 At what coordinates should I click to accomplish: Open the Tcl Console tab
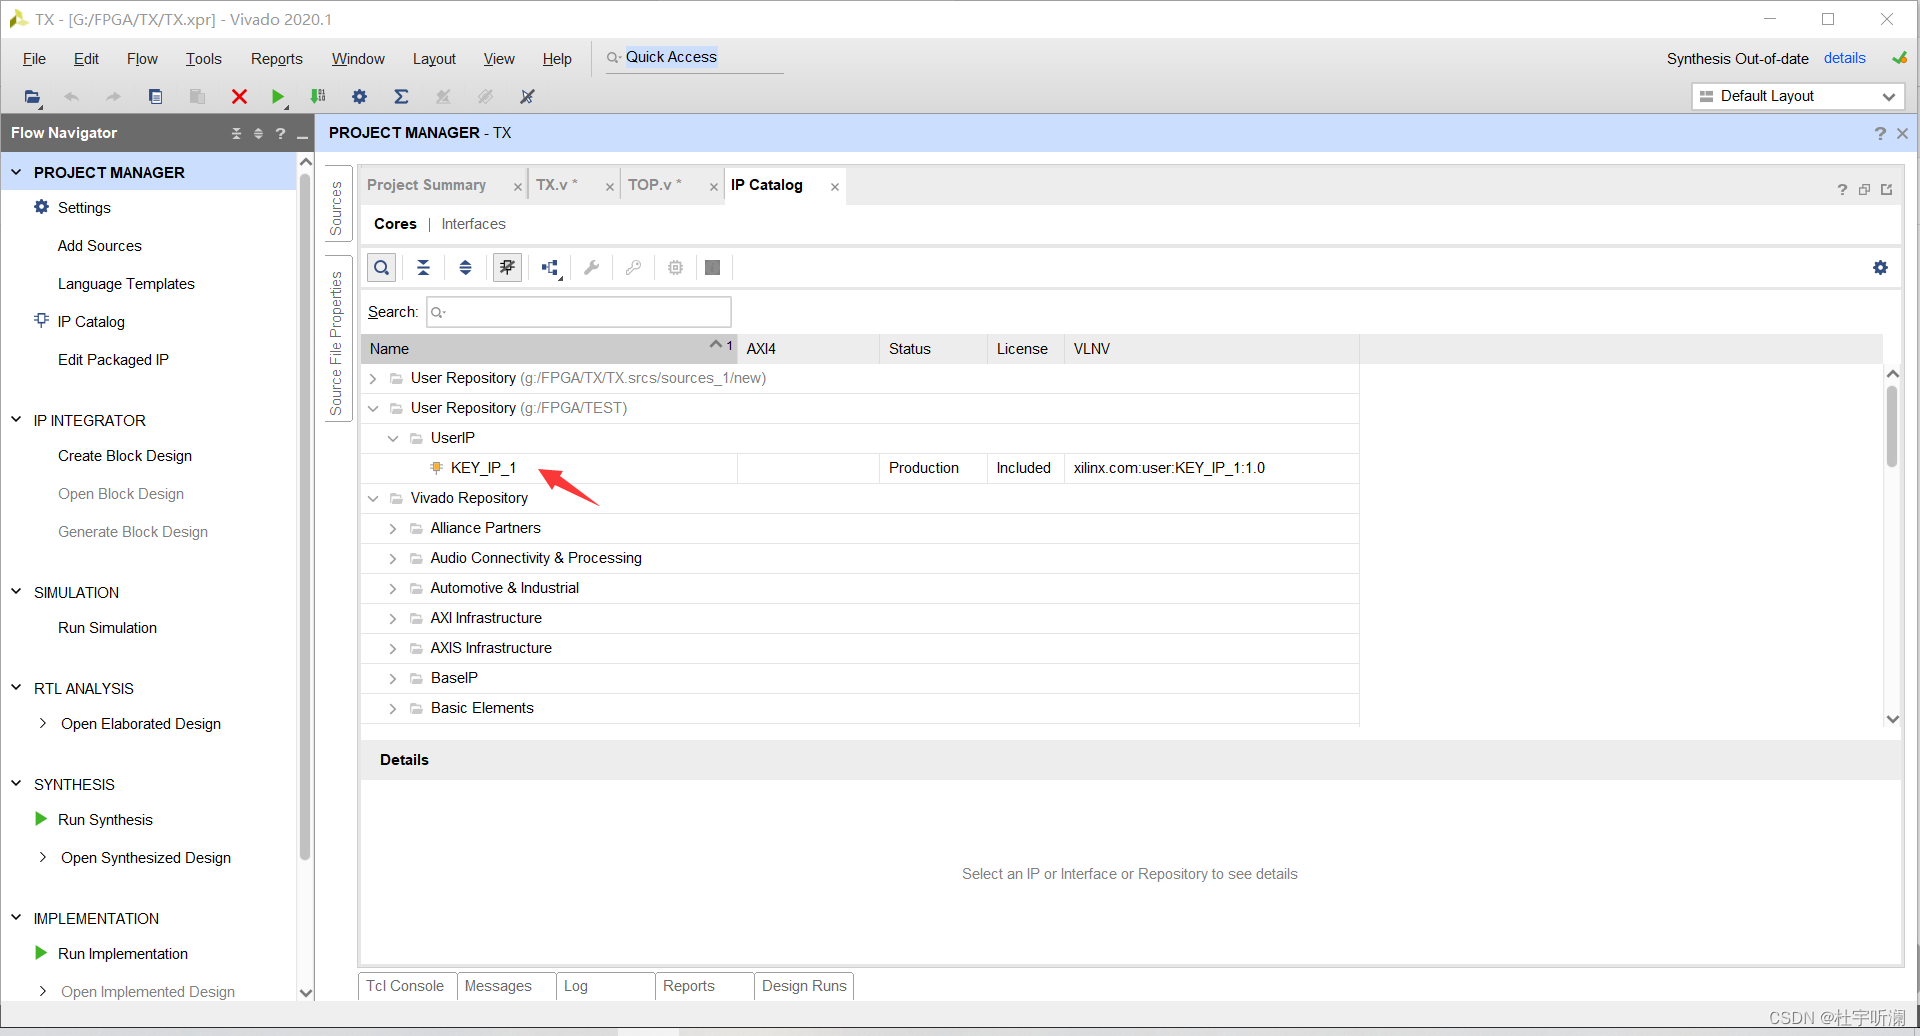click(x=405, y=986)
